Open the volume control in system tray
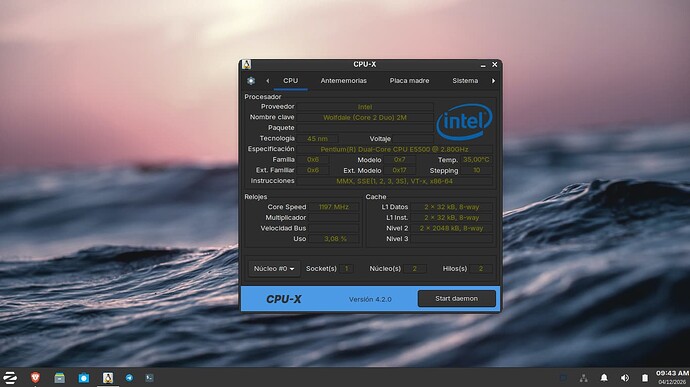The width and height of the screenshot is (690, 387). [624, 378]
